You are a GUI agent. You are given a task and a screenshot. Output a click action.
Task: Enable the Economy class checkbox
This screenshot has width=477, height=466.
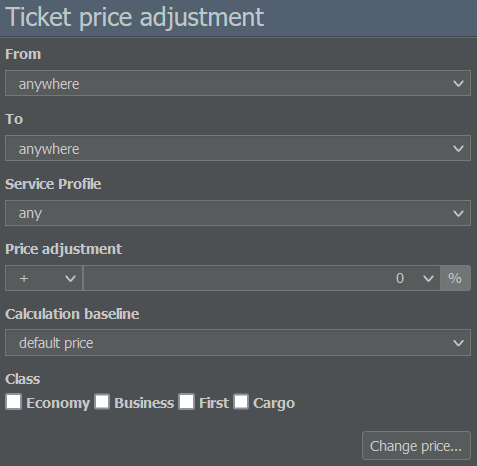pos(14,401)
